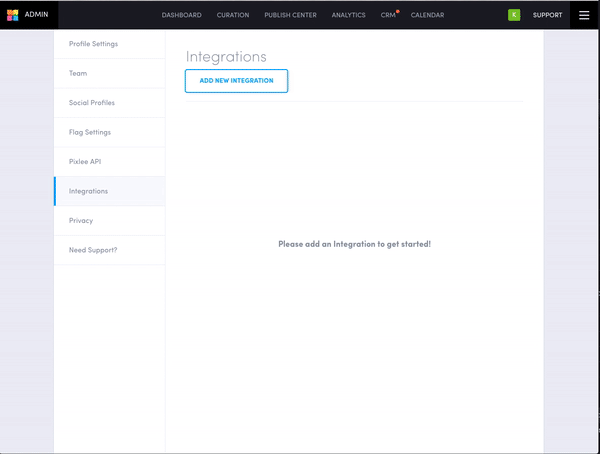Open the Privacy settings

tap(81, 220)
